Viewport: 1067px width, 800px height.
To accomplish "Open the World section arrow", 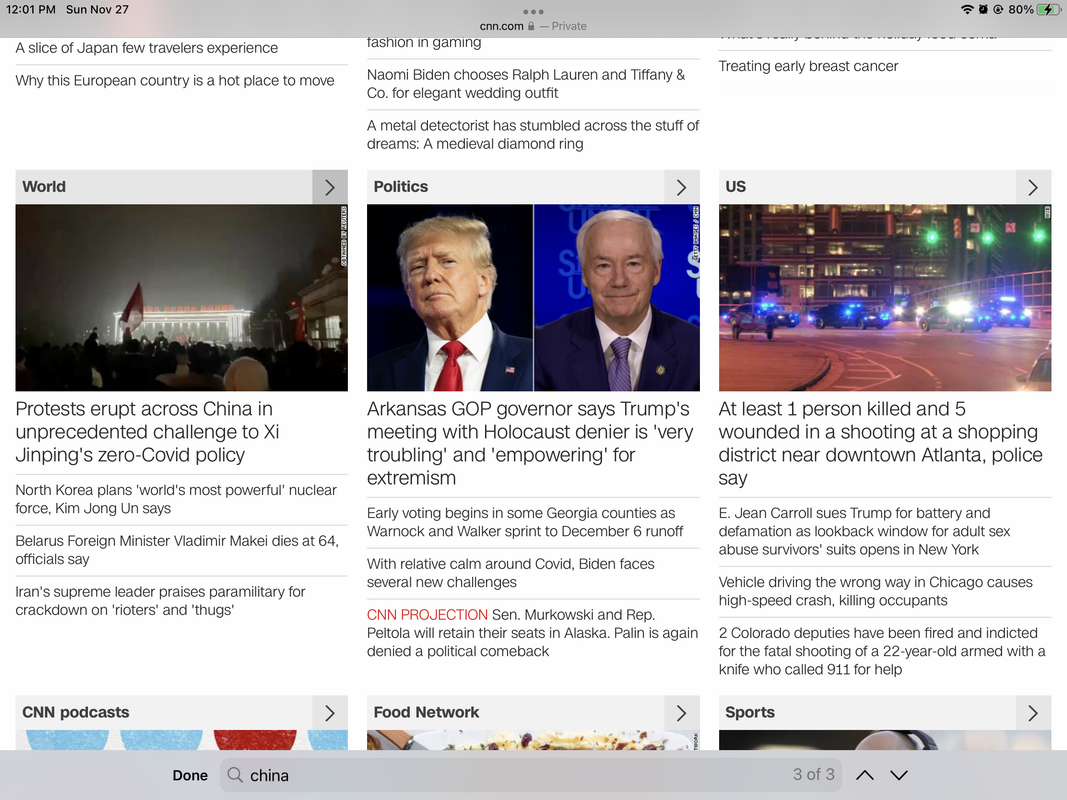I will click(x=330, y=187).
